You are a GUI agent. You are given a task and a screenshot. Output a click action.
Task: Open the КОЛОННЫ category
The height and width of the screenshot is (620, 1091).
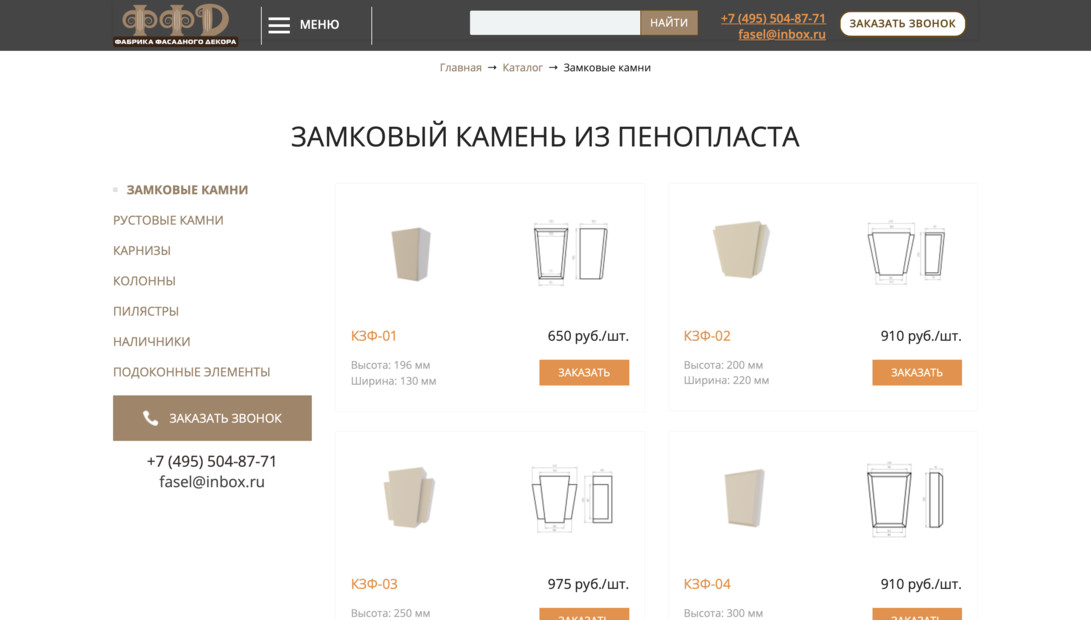144,281
